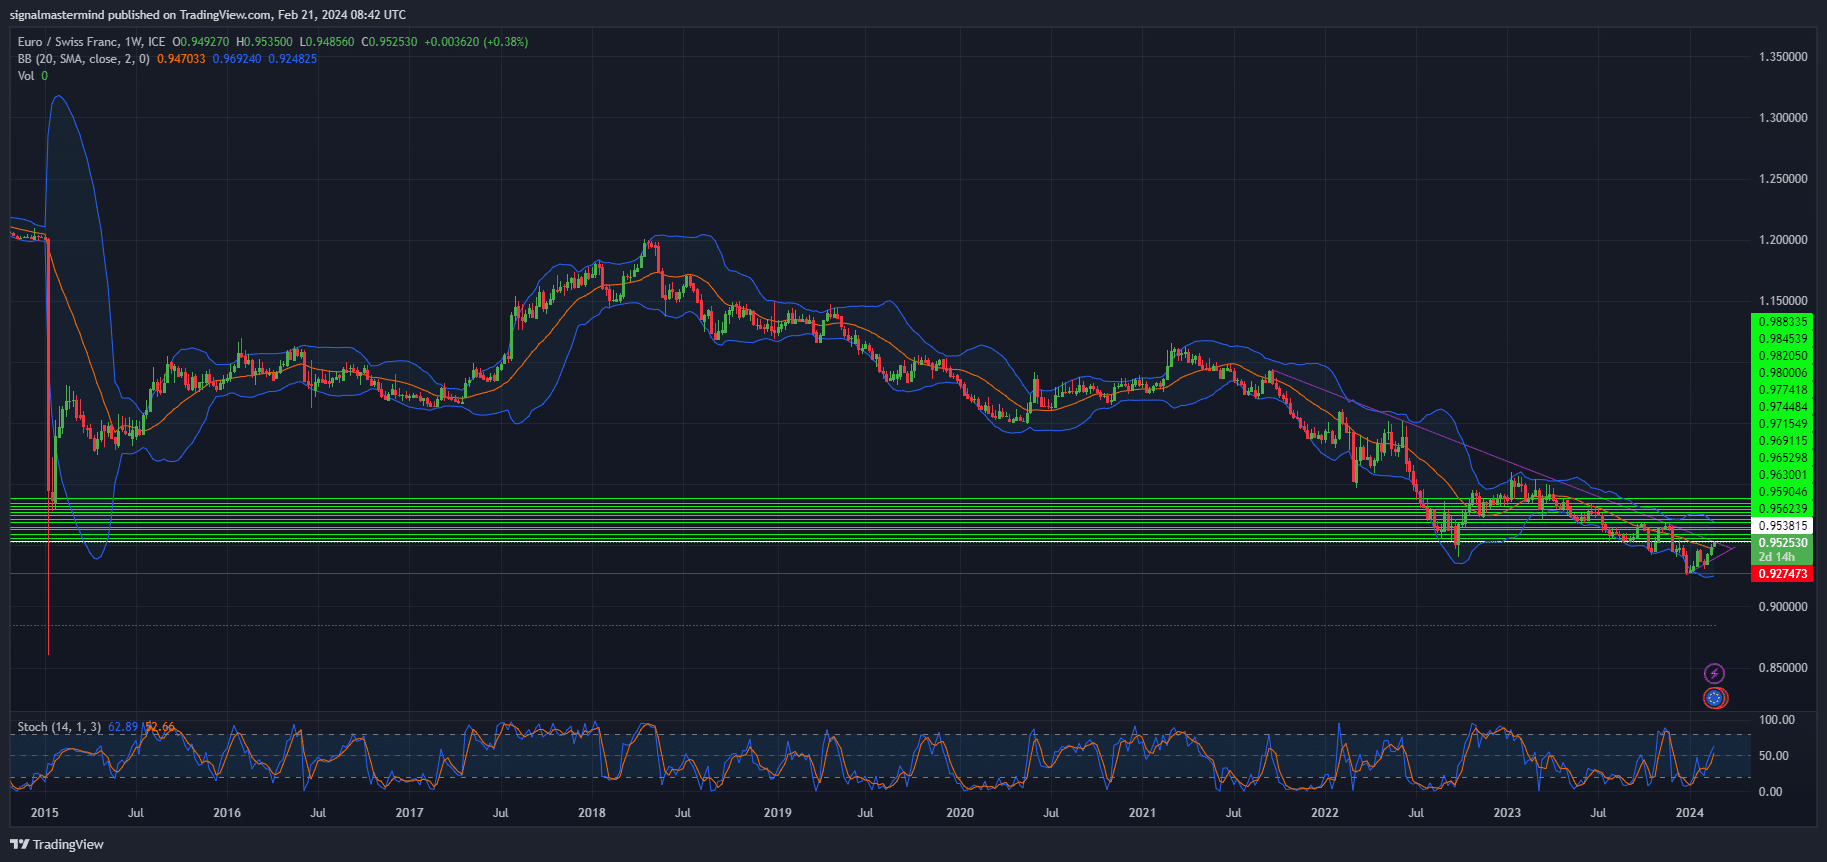The image size is (1827, 862).
Task: Click the Stoch blue value 62.89
Action: pyautogui.click(x=123, y=727)
